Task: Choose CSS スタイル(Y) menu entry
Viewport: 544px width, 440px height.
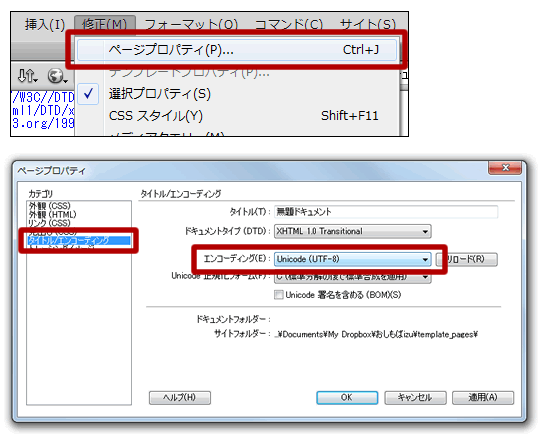Action: (237, 116)
